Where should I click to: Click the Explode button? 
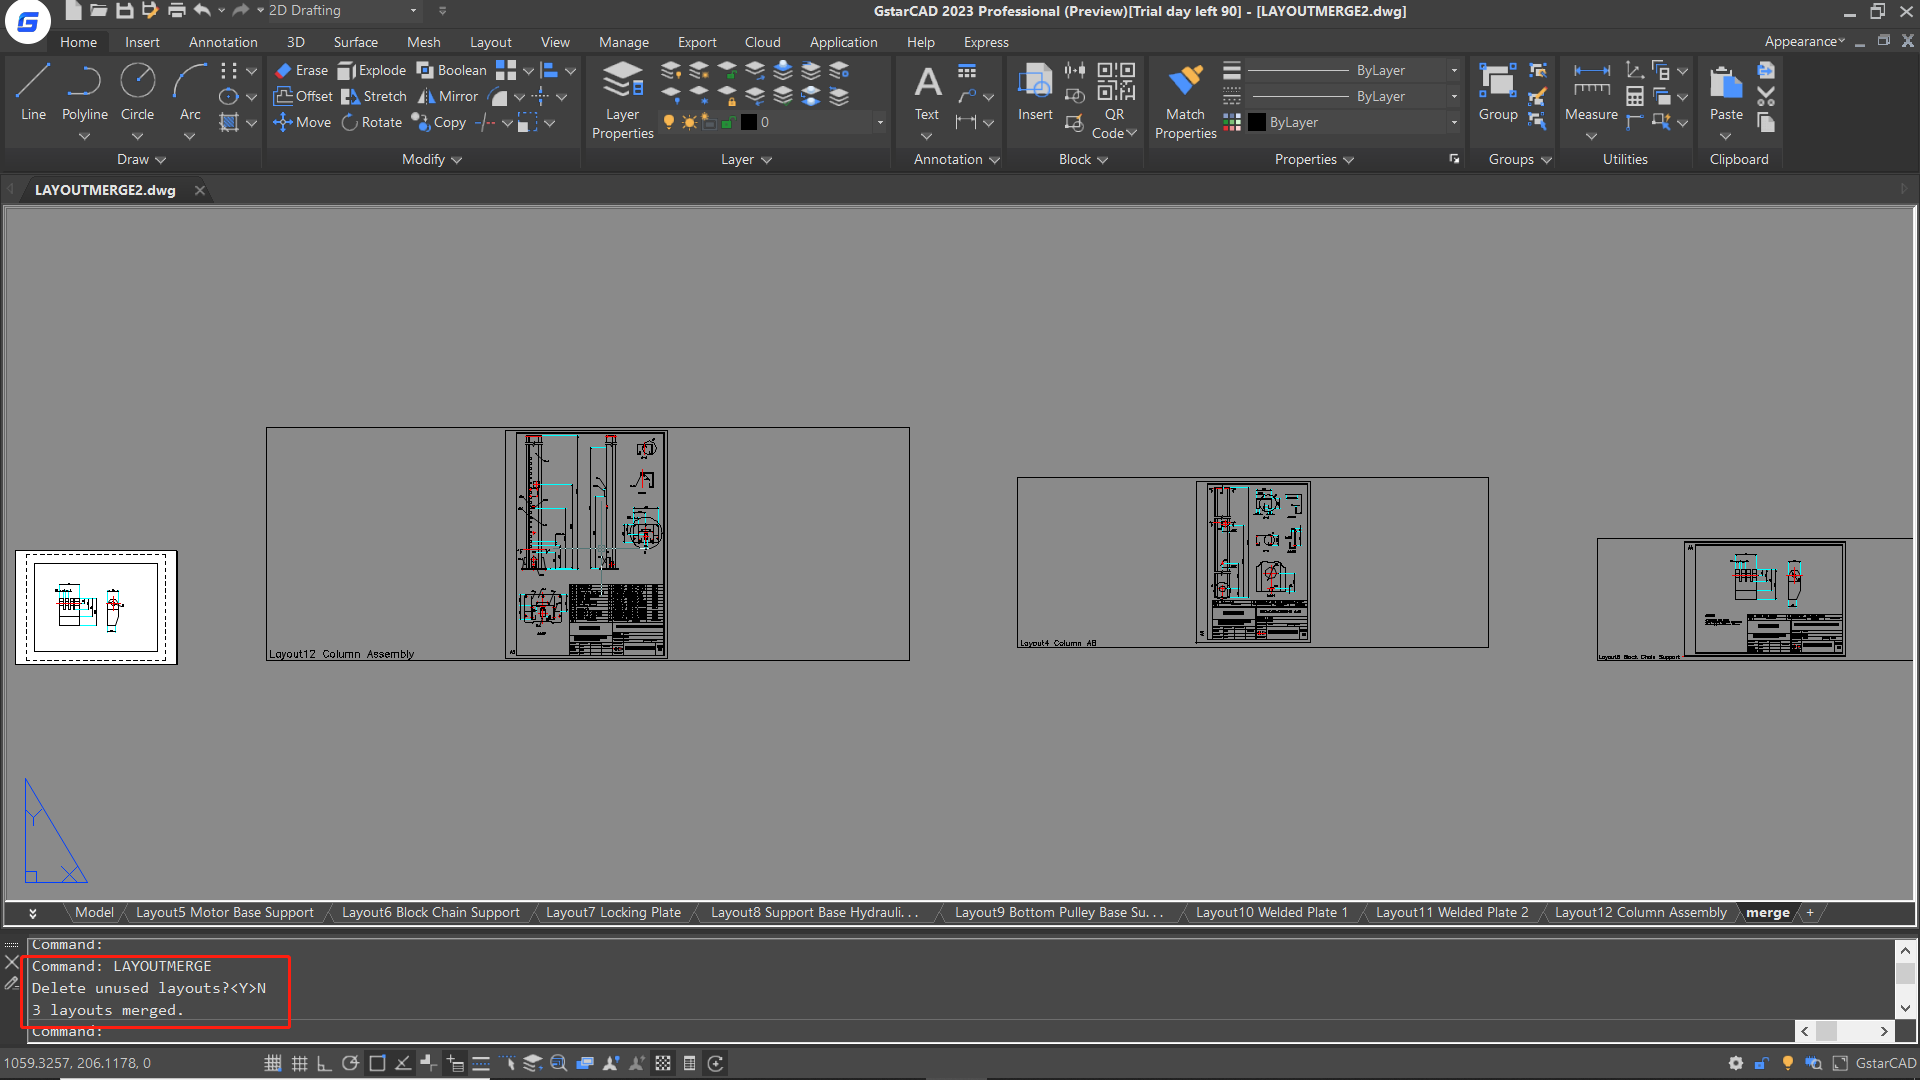pyautogui.click(x=372, y=70)
